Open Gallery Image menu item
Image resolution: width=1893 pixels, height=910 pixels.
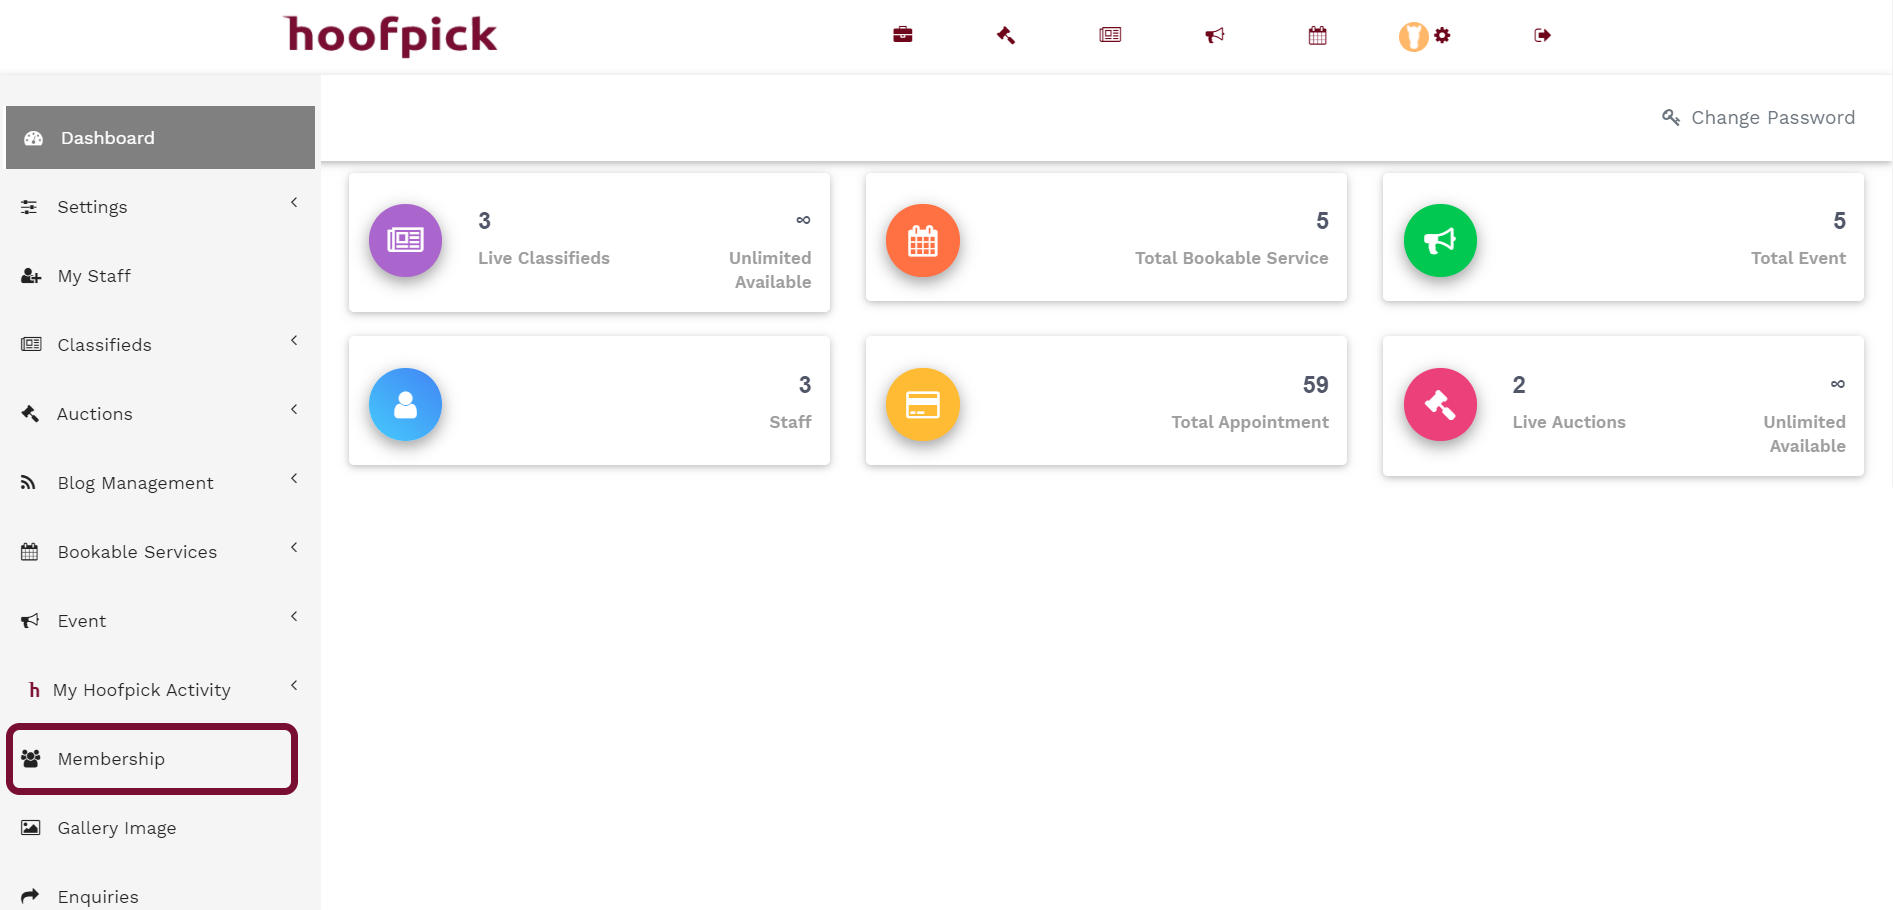pos(160,828)
